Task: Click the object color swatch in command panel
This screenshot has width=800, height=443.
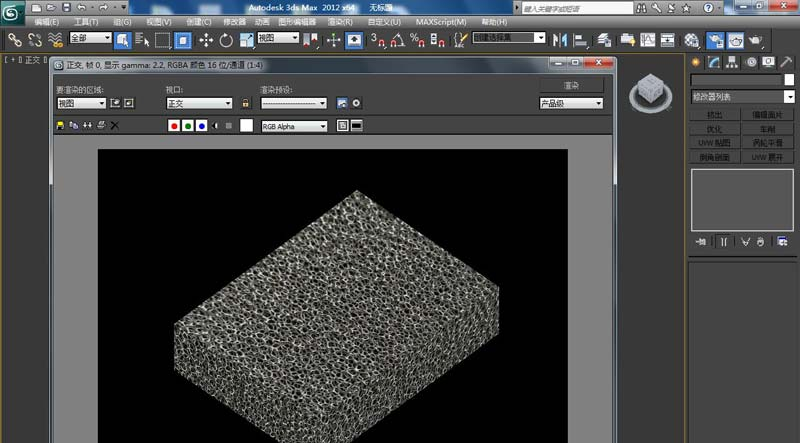Action: pos(789,80)
